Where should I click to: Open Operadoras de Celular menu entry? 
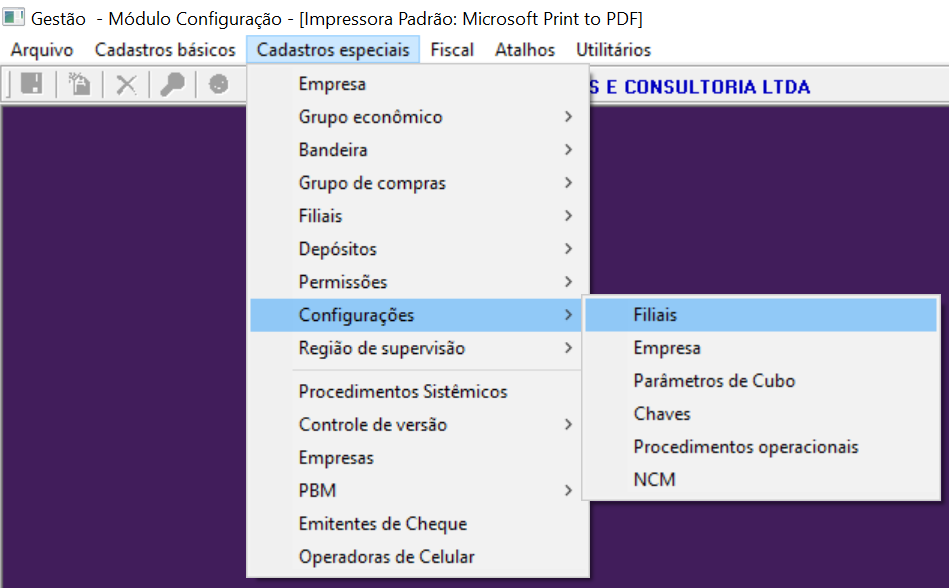[x=387, y=557]
